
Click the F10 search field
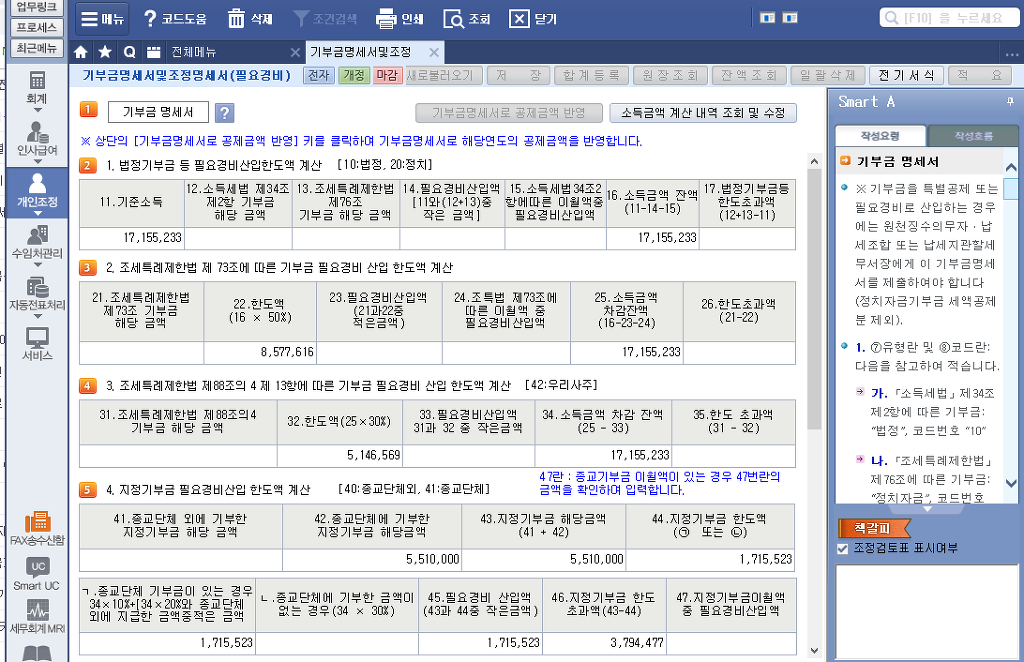950,18
